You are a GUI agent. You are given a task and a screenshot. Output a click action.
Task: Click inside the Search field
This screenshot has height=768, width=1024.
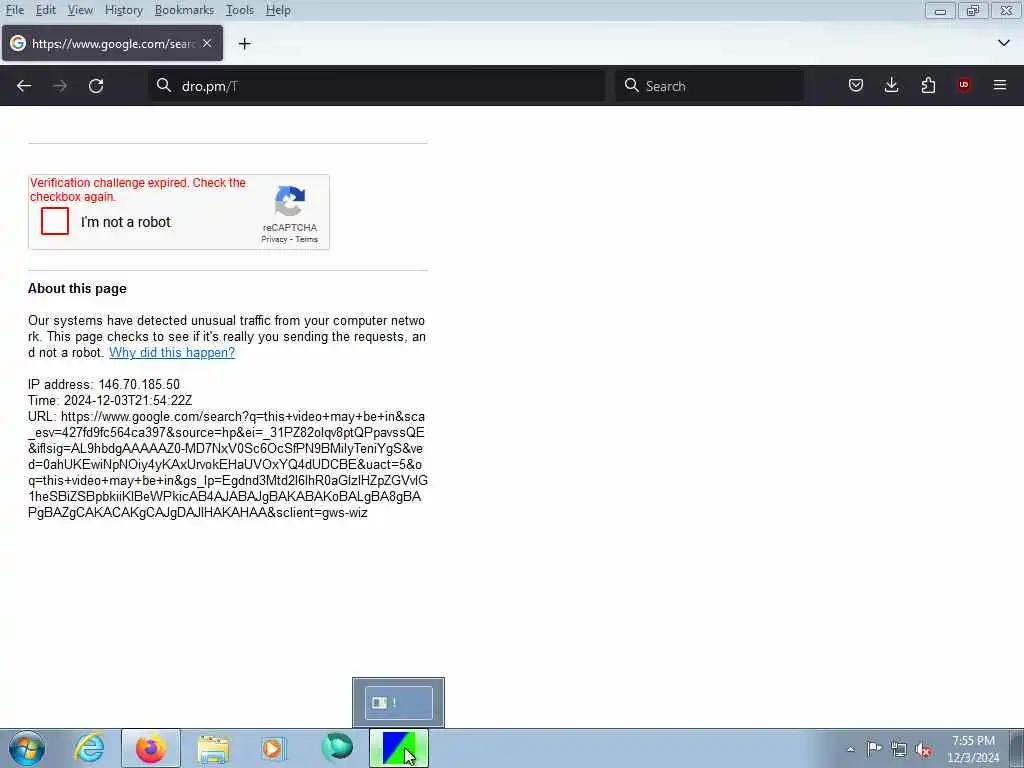tap(709, 86)
